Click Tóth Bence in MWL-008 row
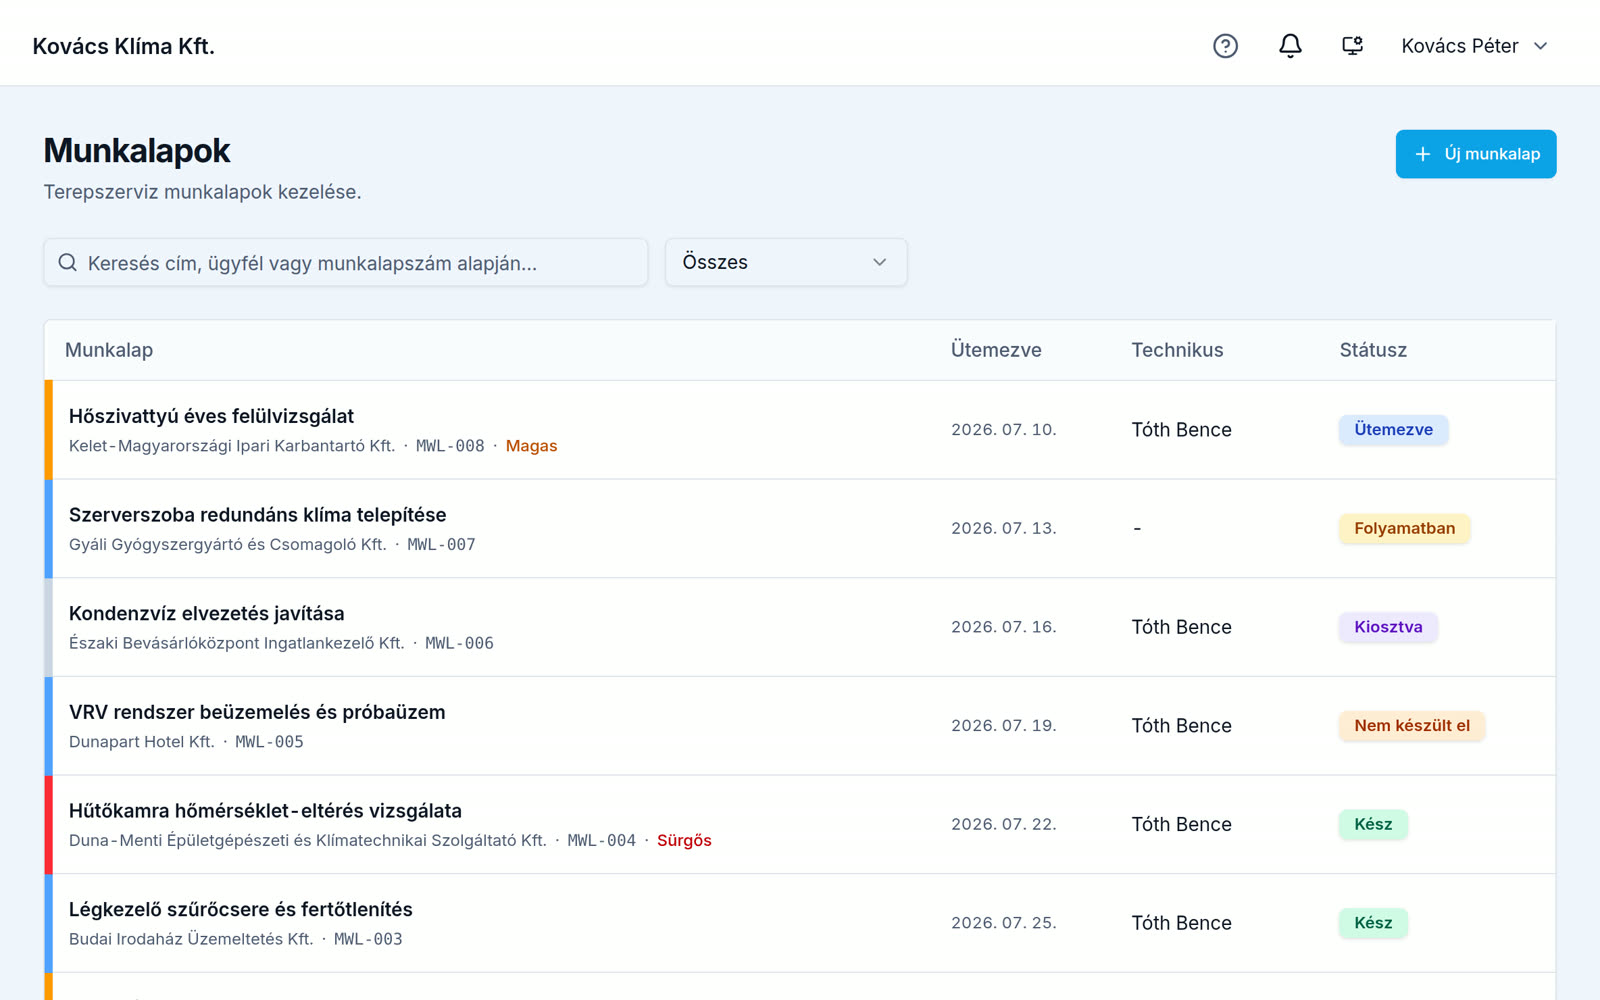 [1181, 430]
